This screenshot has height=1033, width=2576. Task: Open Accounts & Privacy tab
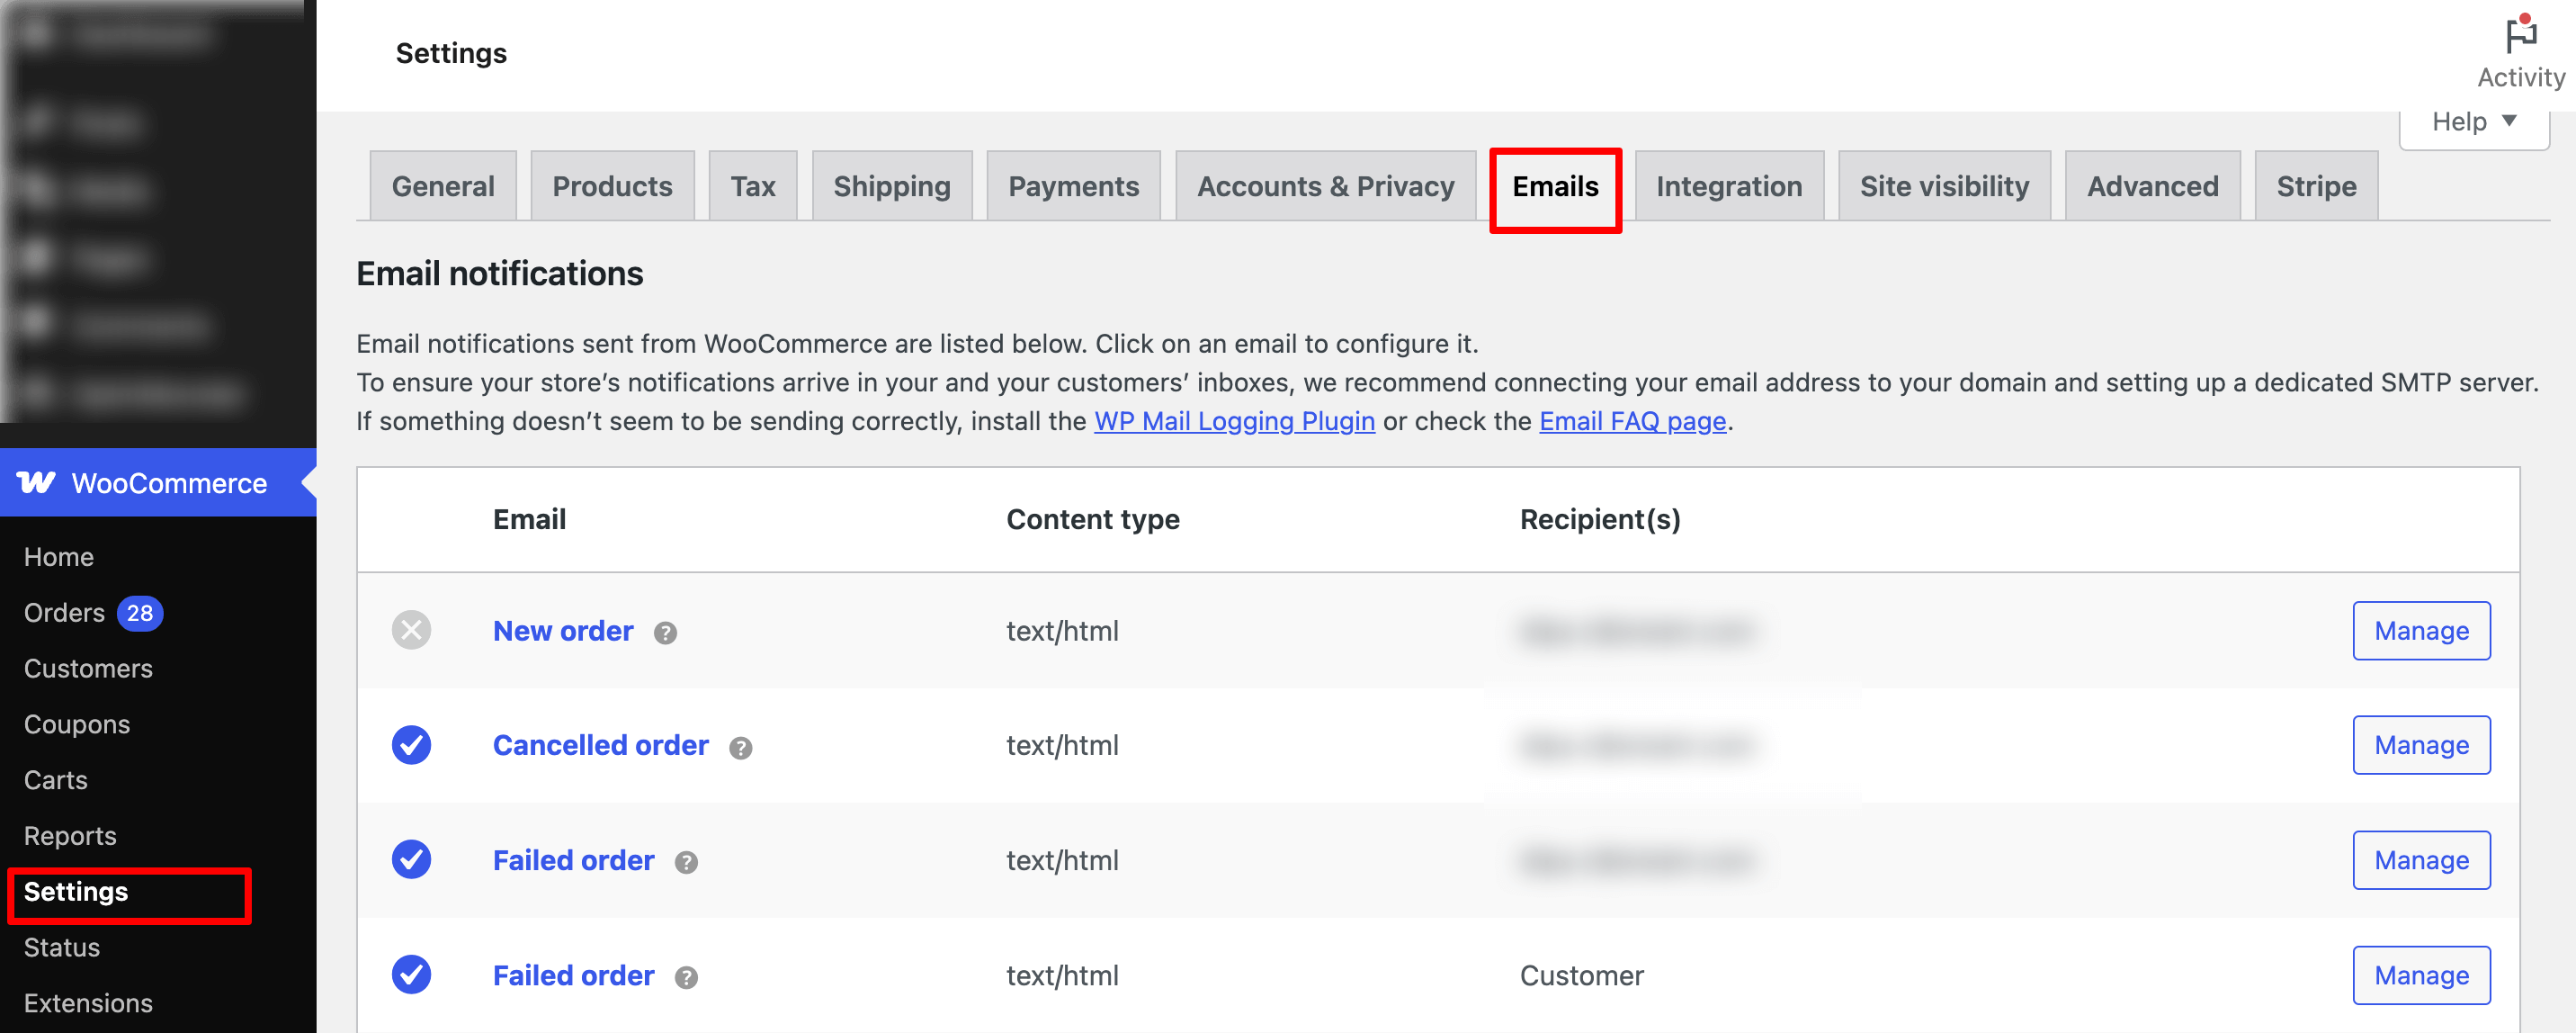point(1325,186)
